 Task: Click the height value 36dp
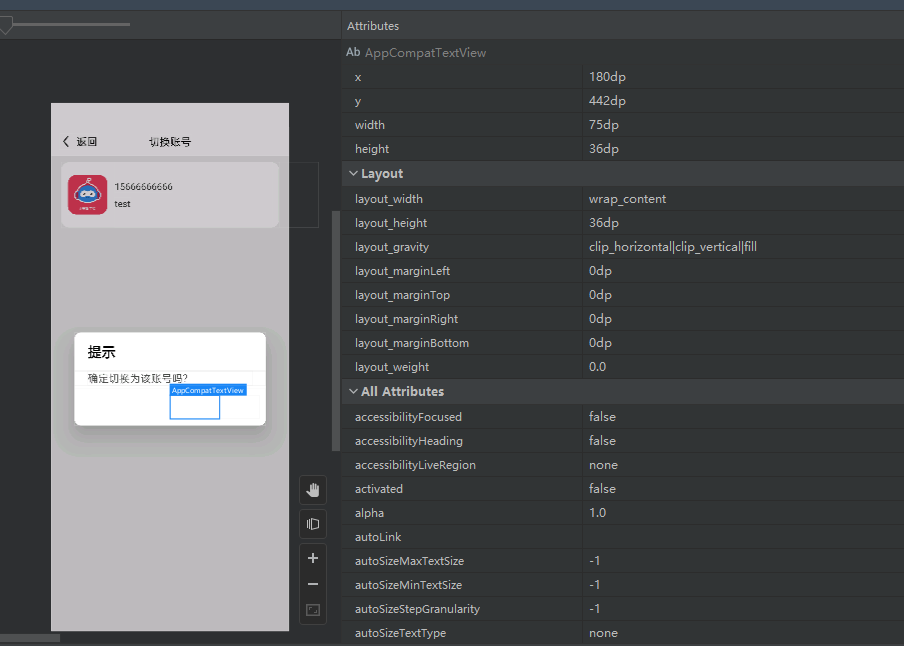(604, 149)
